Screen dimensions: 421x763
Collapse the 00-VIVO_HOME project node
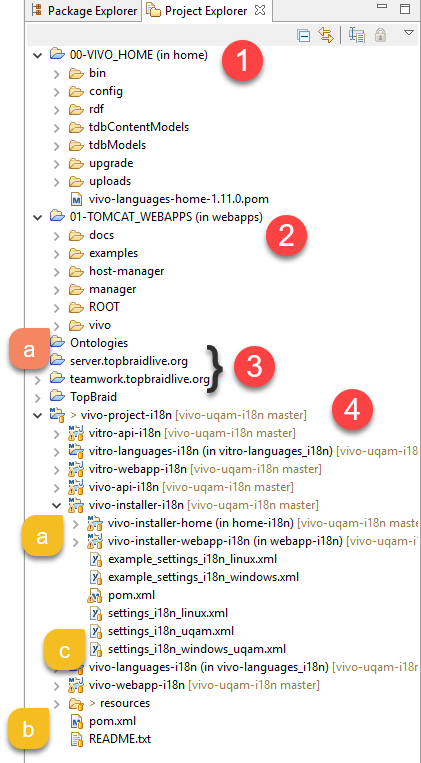37,55
